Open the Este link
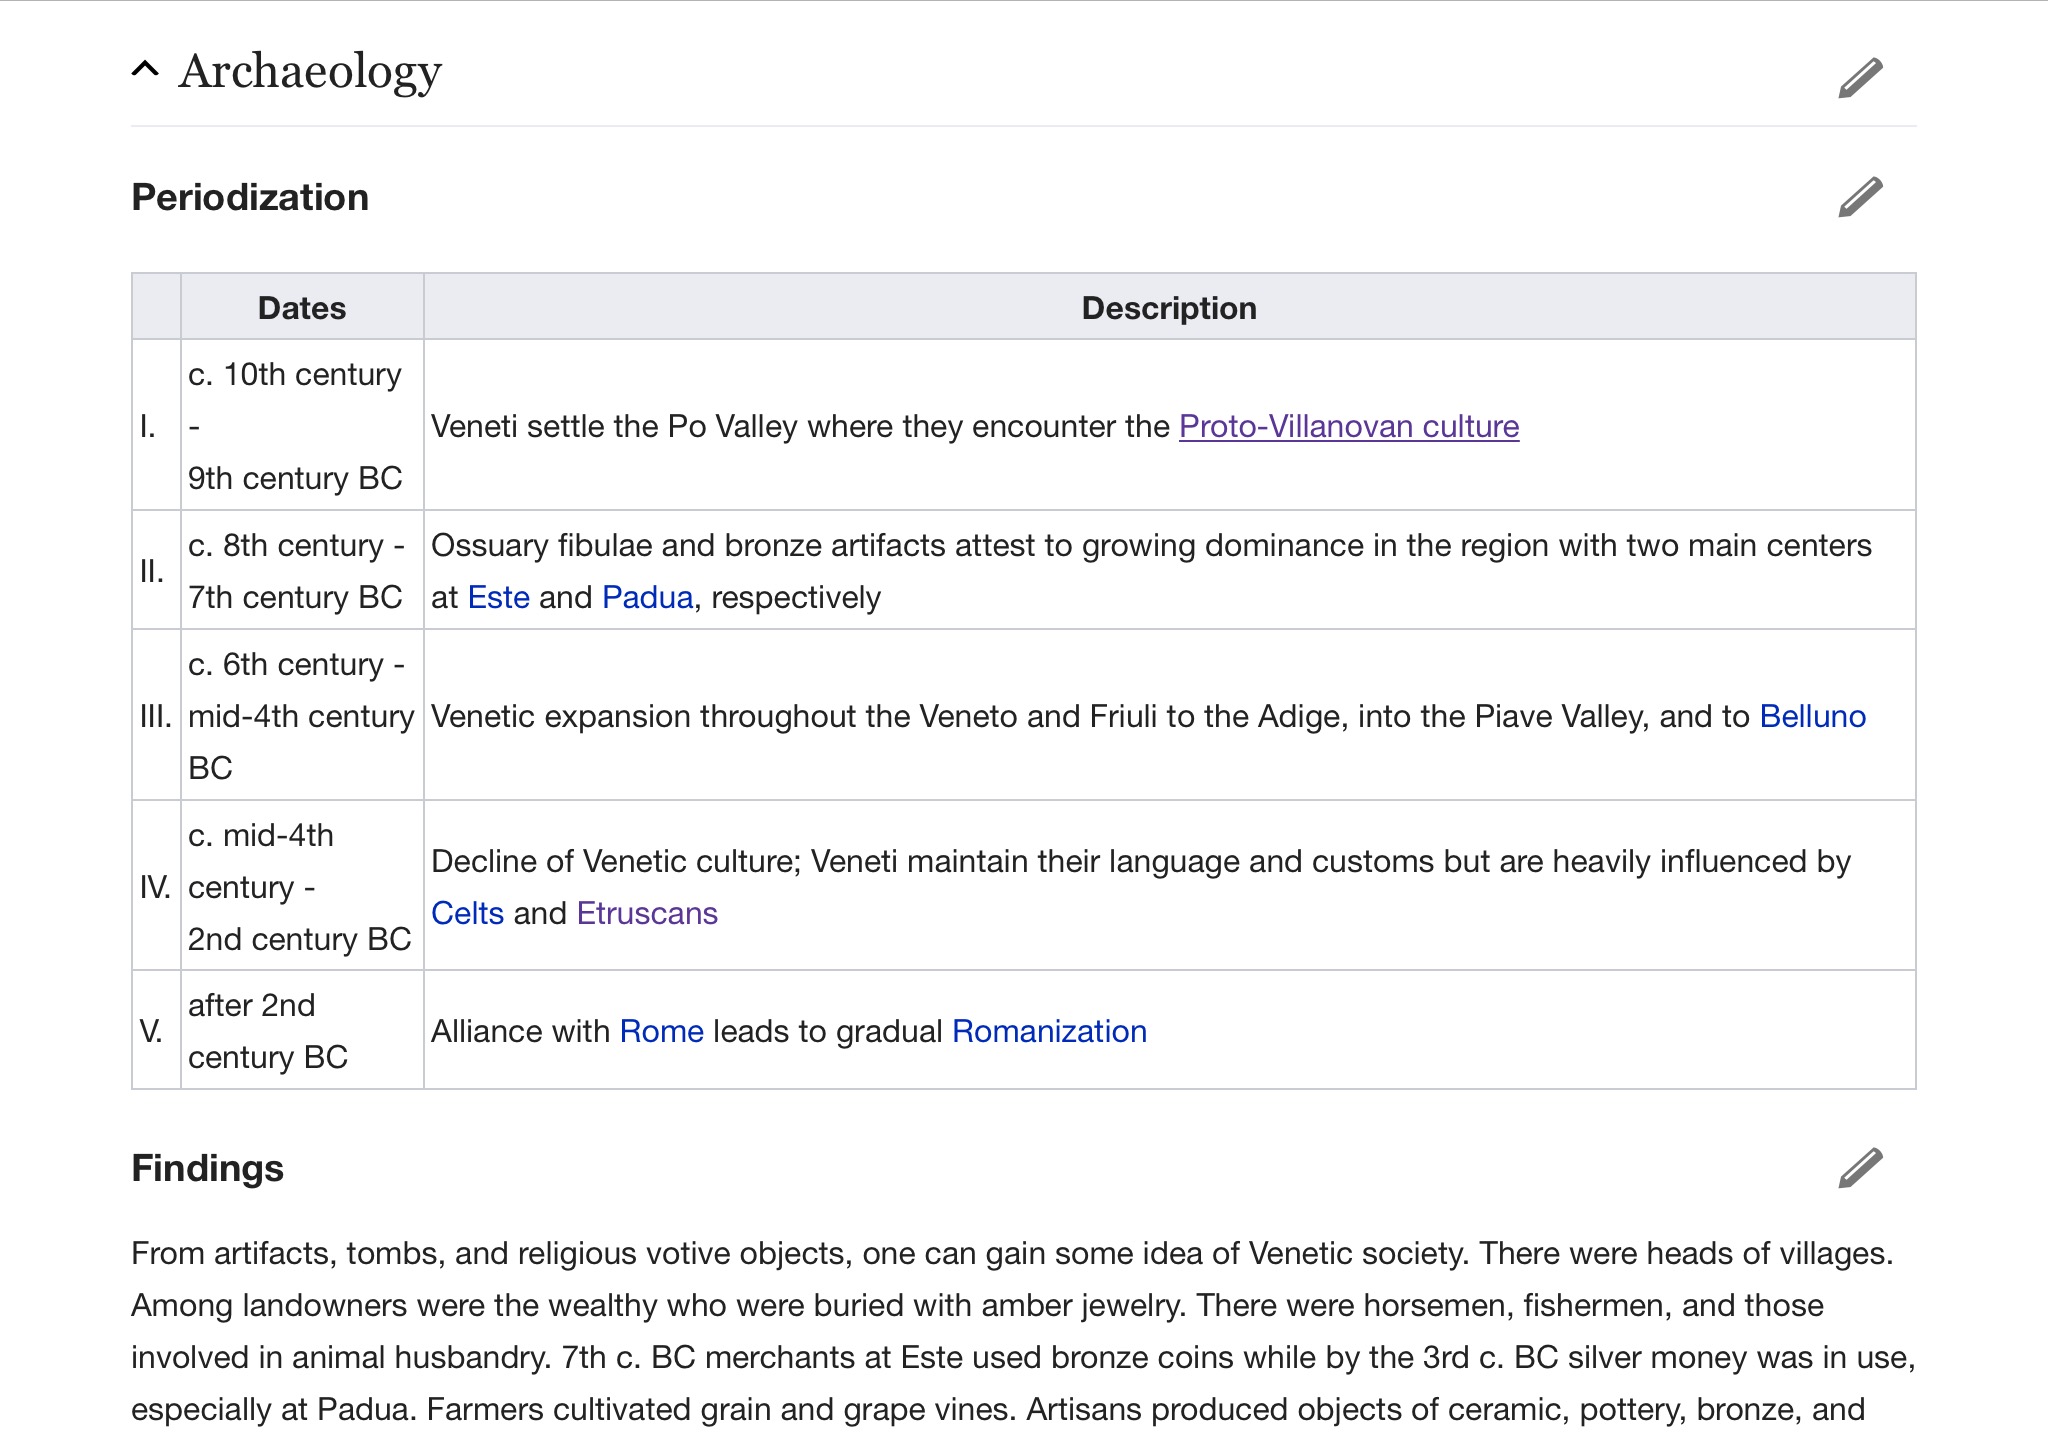 point(499,597)
